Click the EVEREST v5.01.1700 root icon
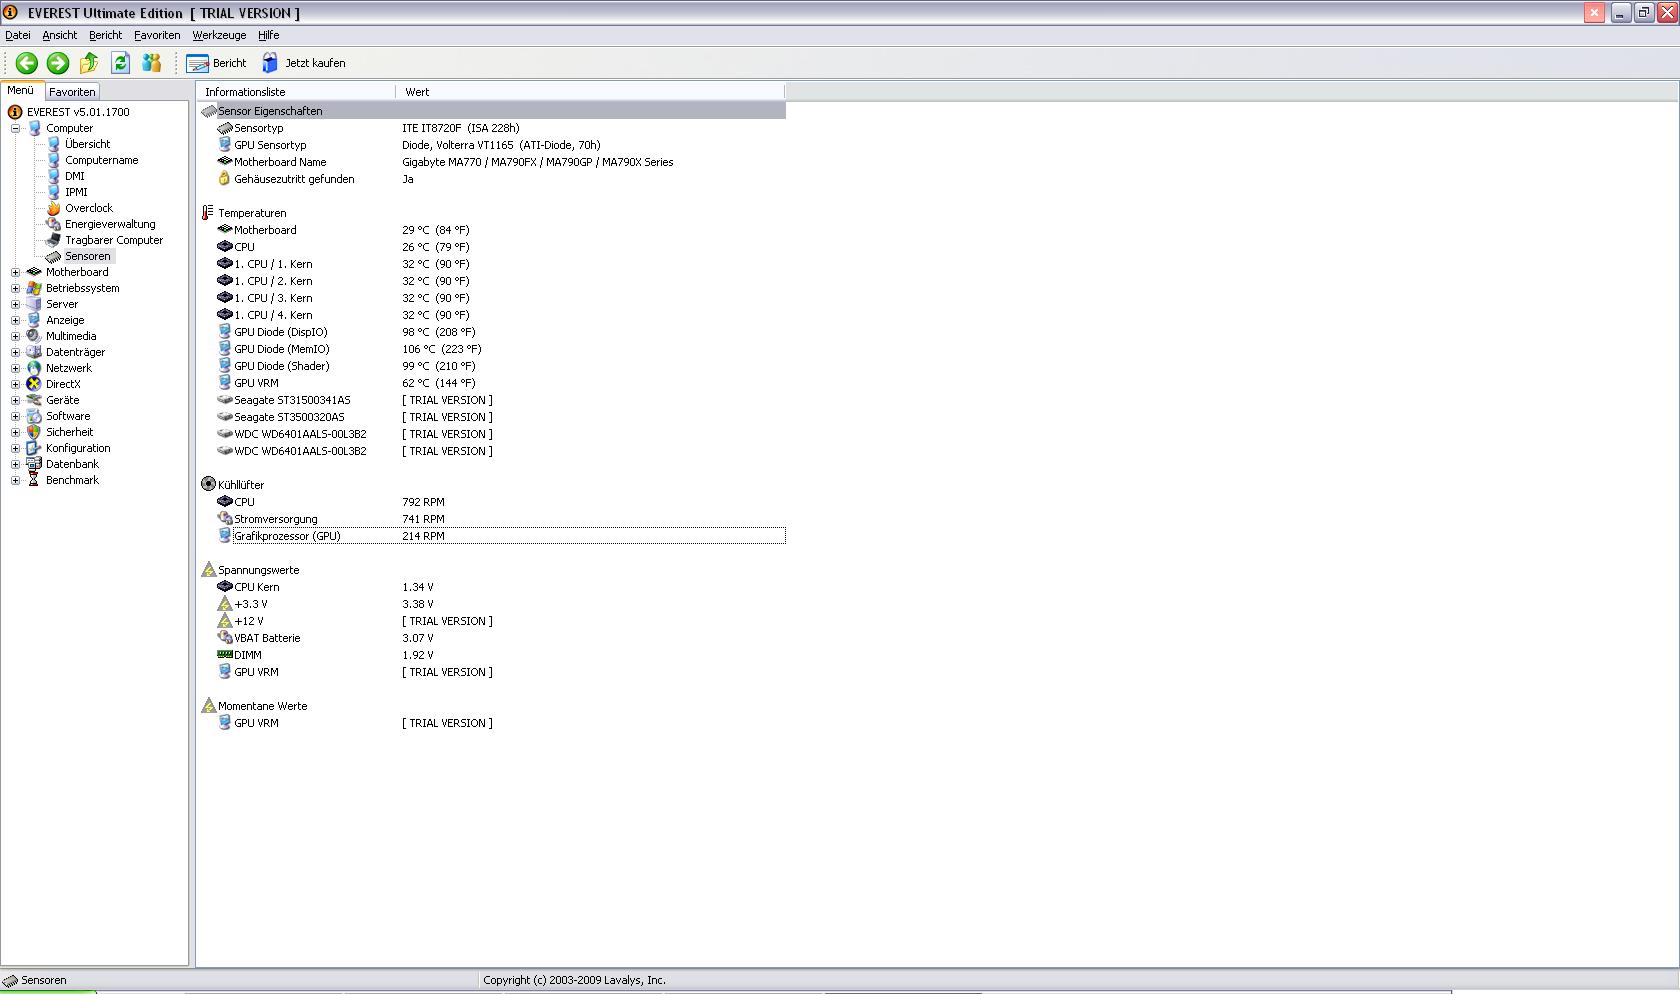The image size is (1680, 994). coord(15,112)
